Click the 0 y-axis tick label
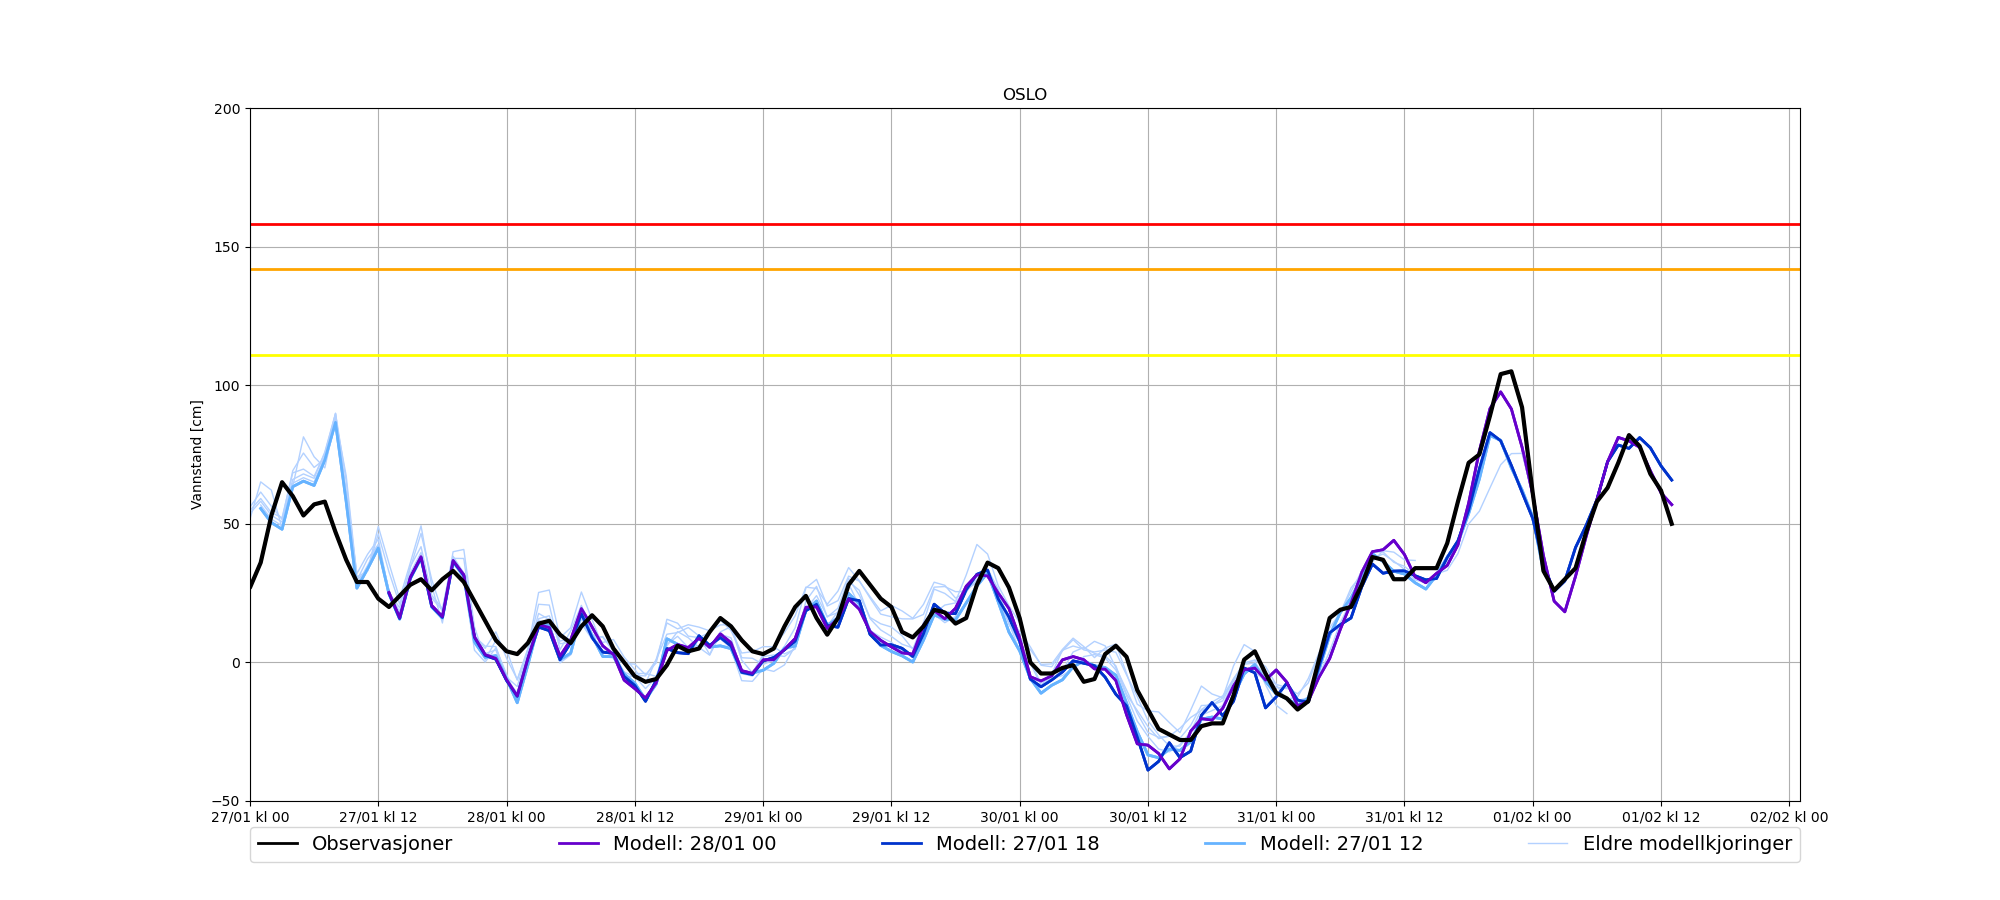Viewport: 2000px width, 900px height. tap(237, 663)
